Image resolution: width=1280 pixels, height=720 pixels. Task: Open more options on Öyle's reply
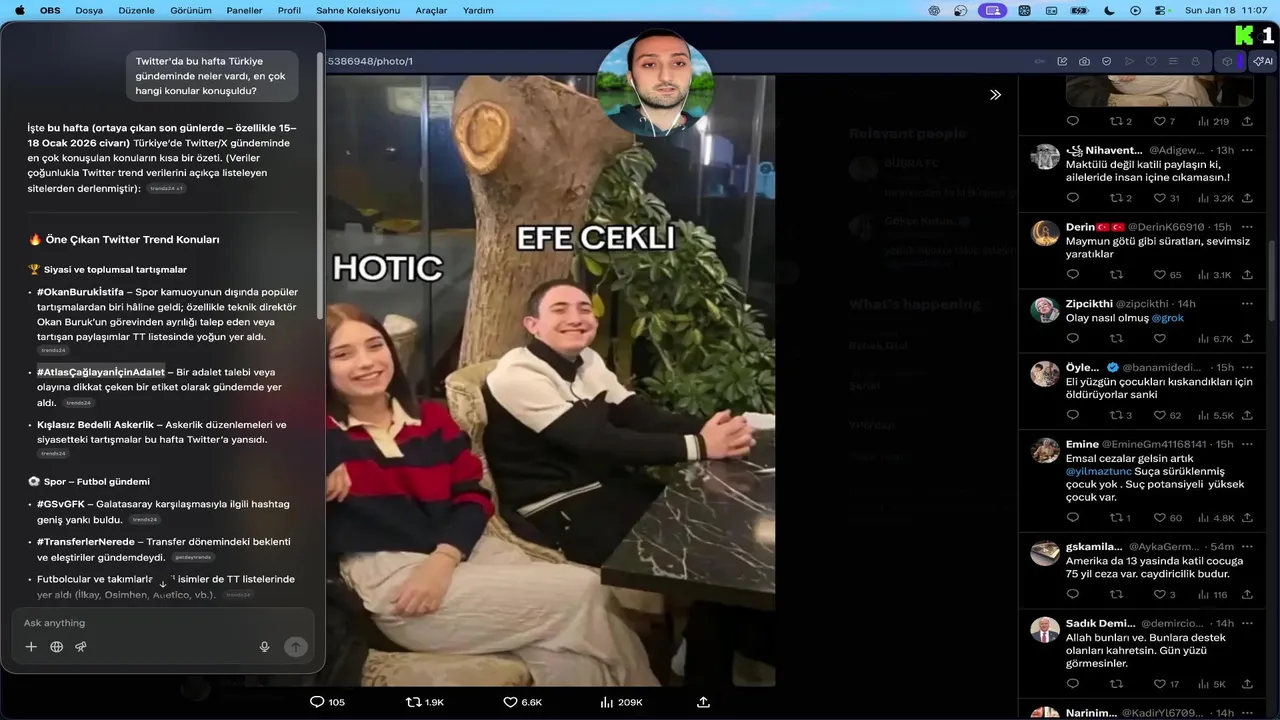pos(1247,367)
